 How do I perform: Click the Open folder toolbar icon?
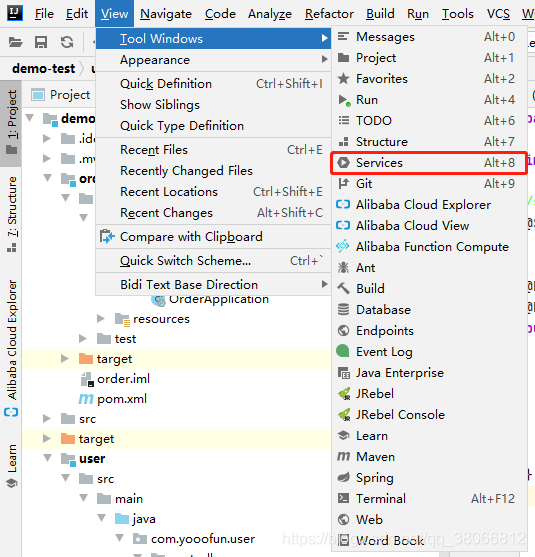tap(15, 42)
